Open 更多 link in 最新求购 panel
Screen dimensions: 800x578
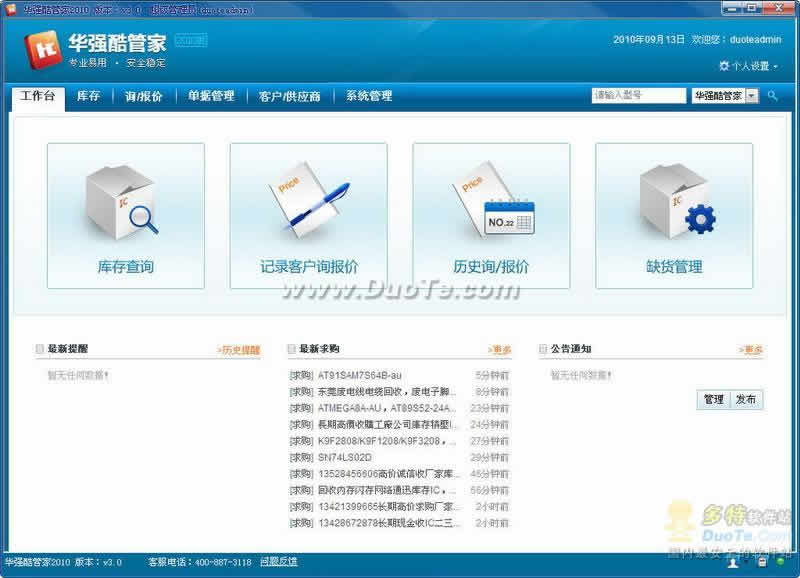(x=499, y=350)
